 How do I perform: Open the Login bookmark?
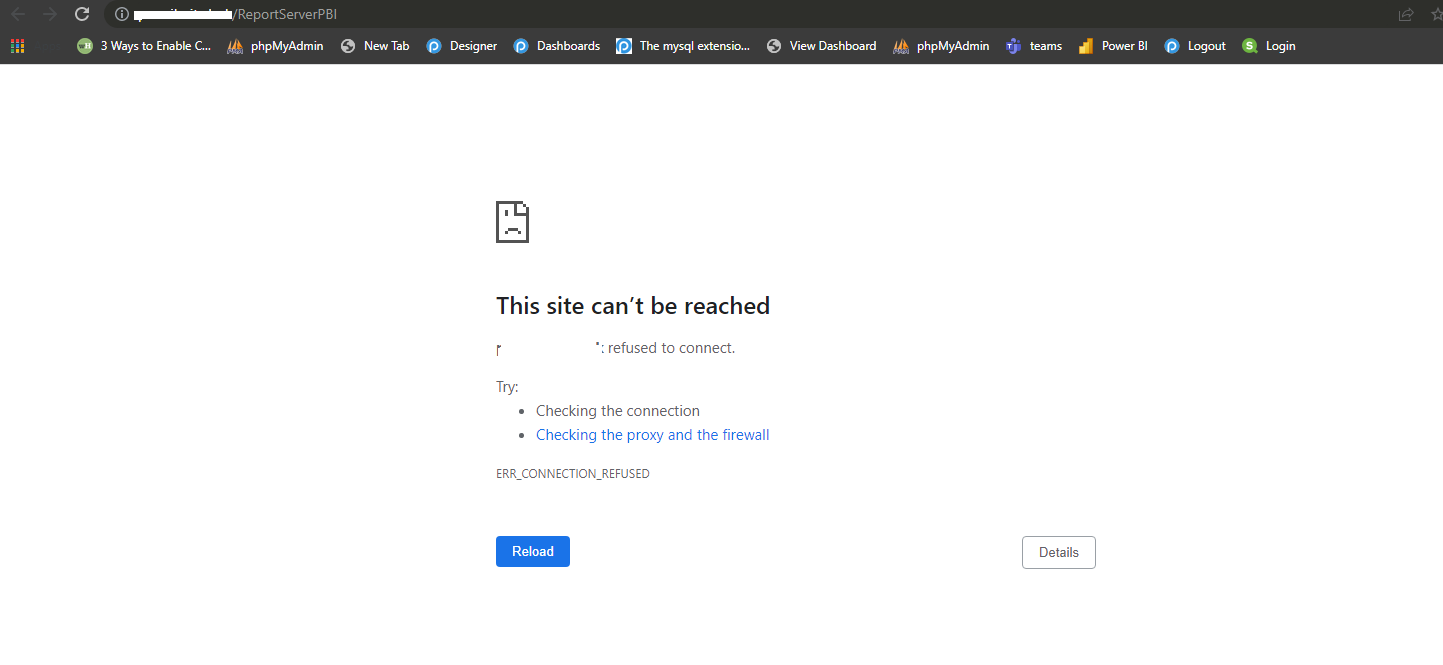click(1269, 46)
